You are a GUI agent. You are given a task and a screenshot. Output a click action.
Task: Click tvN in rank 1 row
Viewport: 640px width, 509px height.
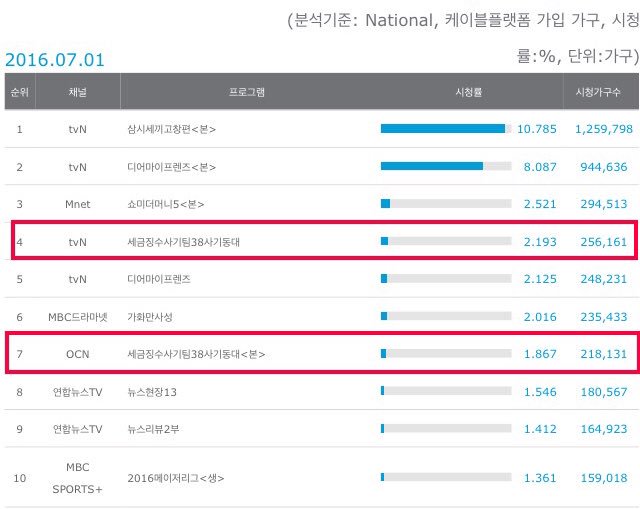pyautogui.click(x=78, y=129)
